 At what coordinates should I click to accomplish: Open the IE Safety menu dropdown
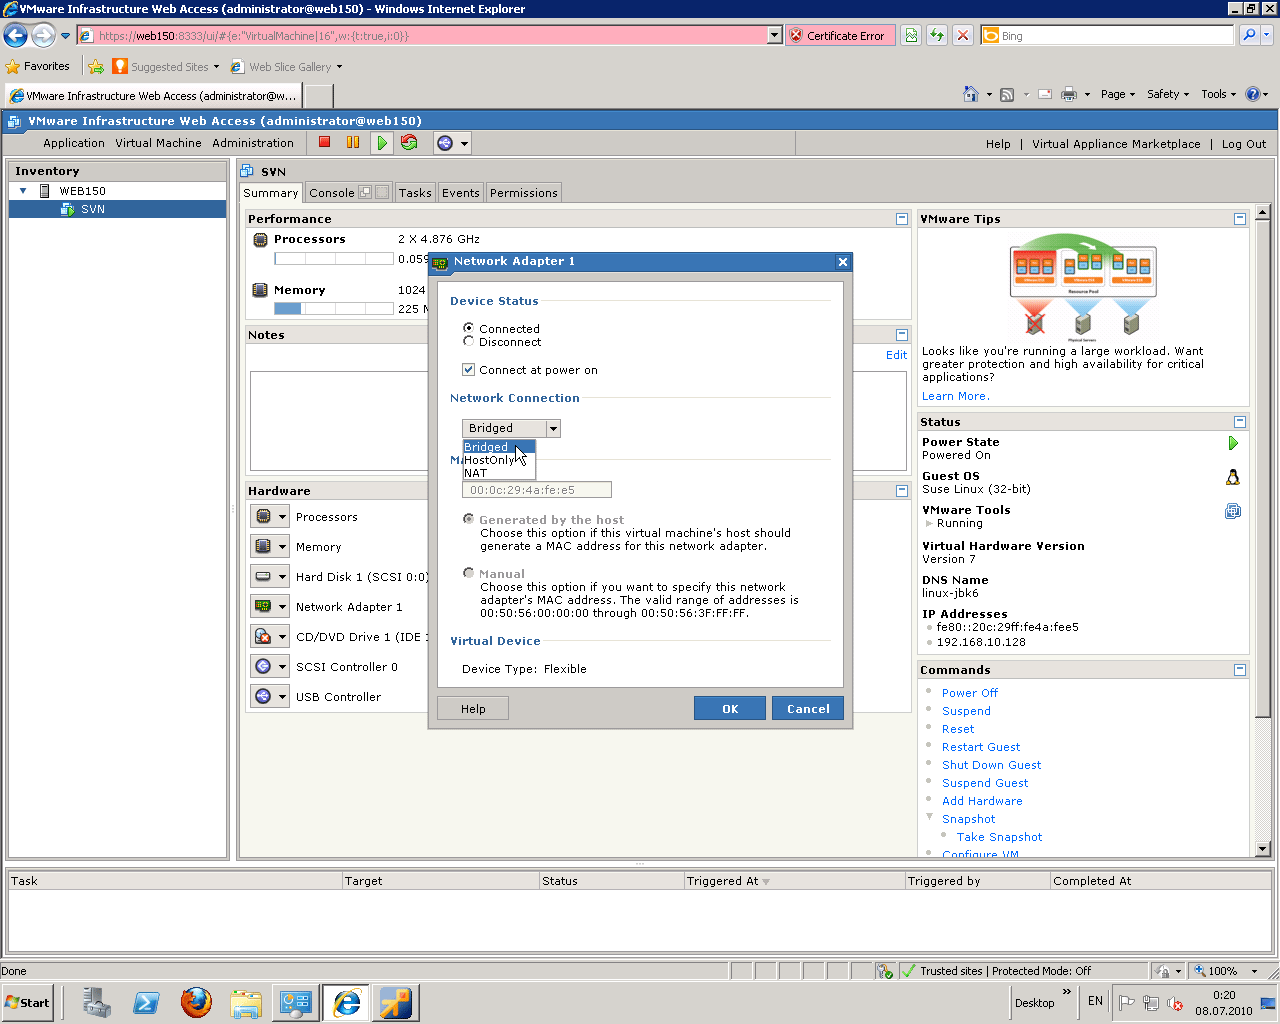point(1167,94)
